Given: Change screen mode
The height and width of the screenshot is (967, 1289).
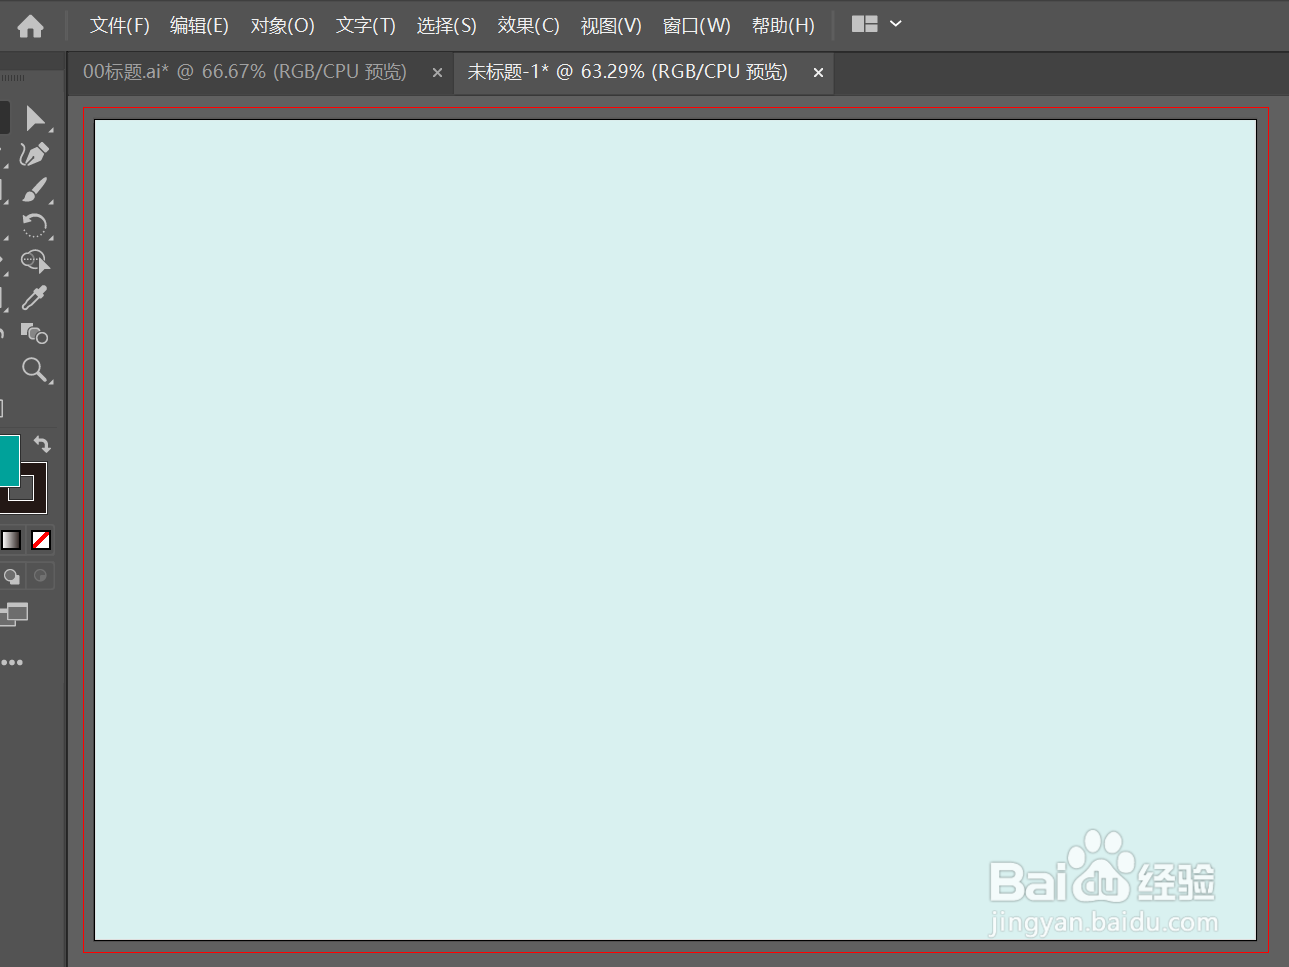Looking at the screenshot, I should coord(15,614).
